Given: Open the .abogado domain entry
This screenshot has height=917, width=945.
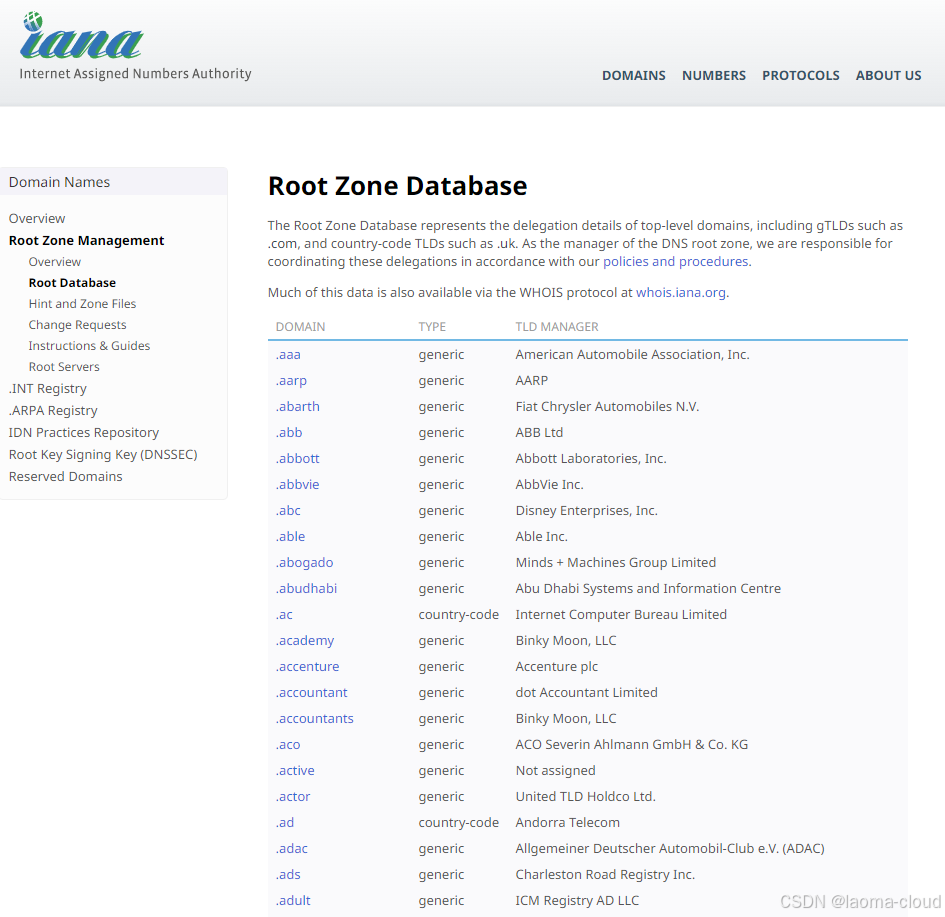Looking at the screenshot, I should [304, 563].
